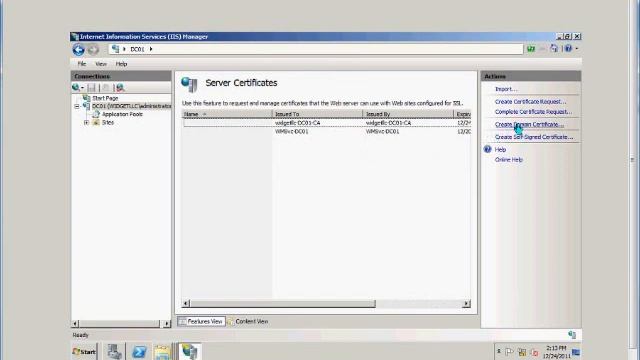Image resolution: width=640 pixels, height=360 pixels.
Task: Click certificate list scroll left arrow
Action: click(x=186, y=304)
